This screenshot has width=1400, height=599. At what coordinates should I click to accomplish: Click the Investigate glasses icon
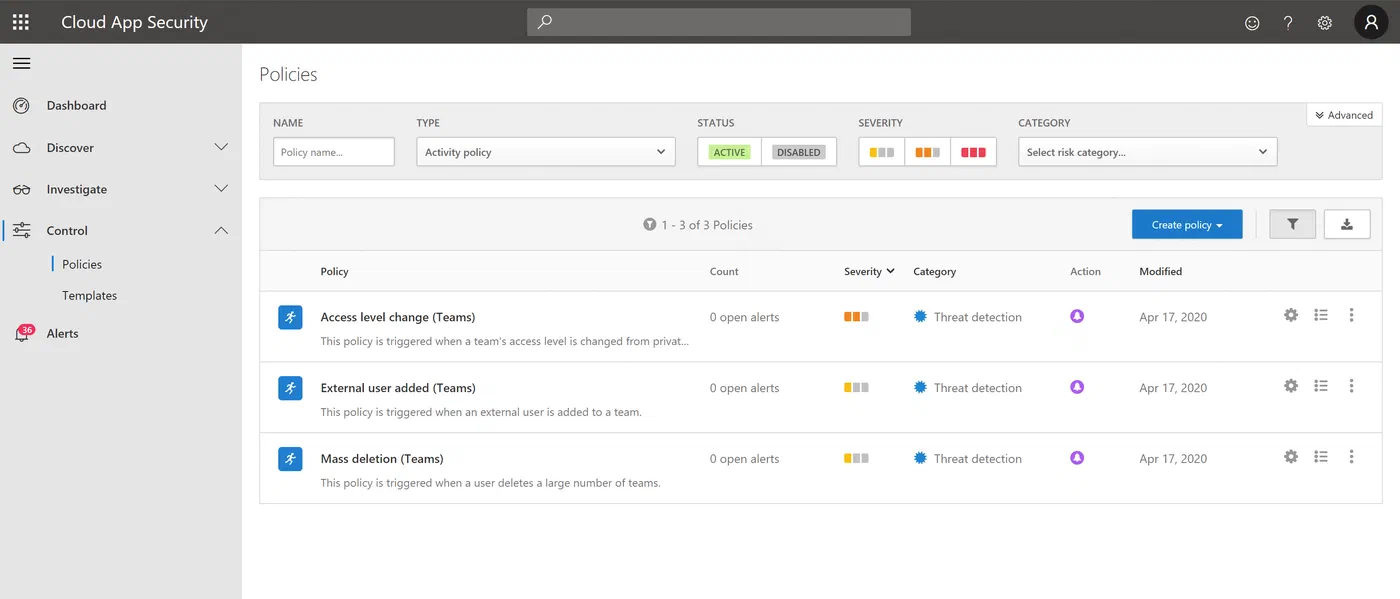click(x=21, y=189)
